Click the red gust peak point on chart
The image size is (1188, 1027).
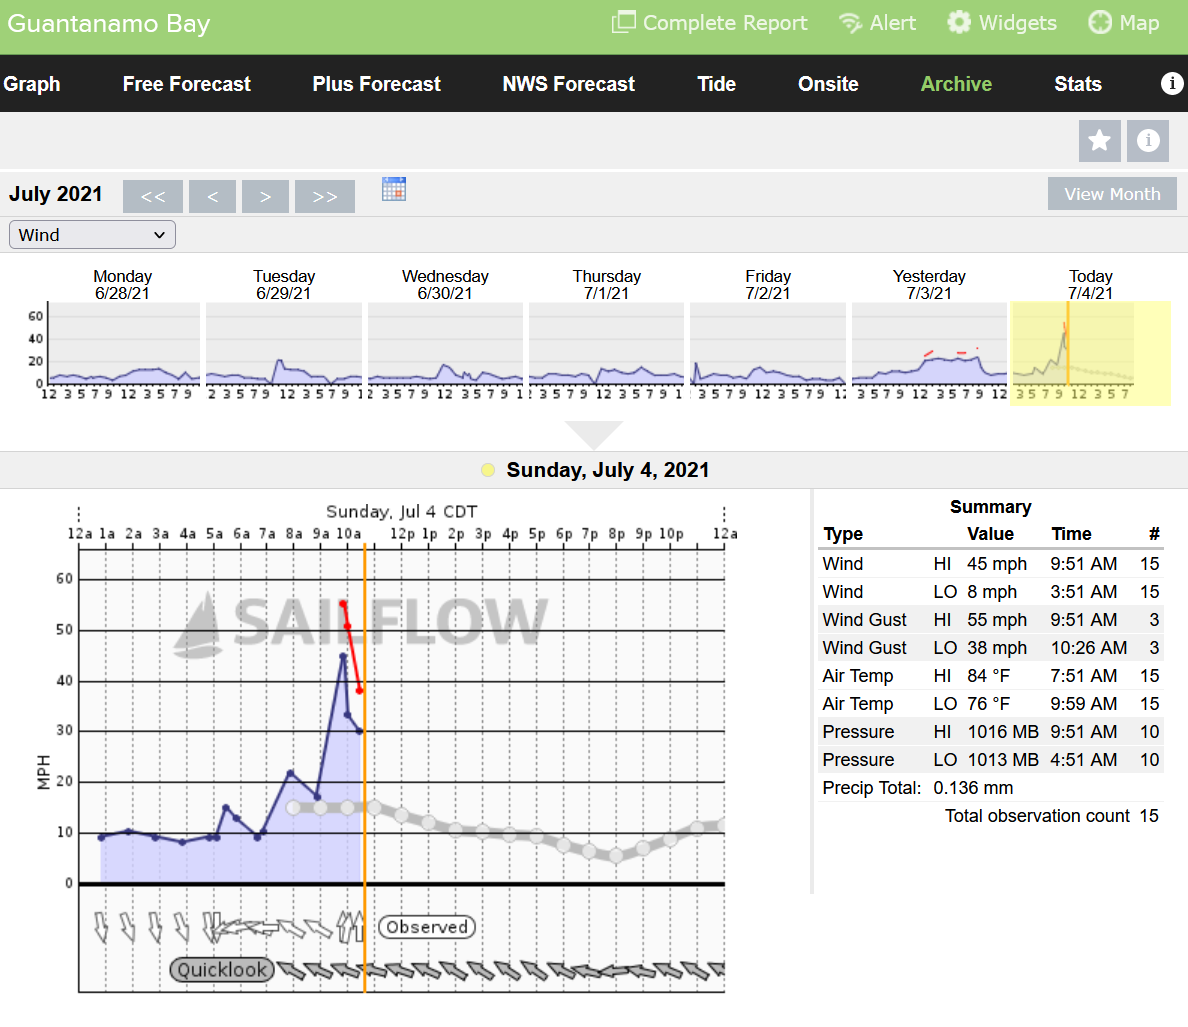[343, 604]
